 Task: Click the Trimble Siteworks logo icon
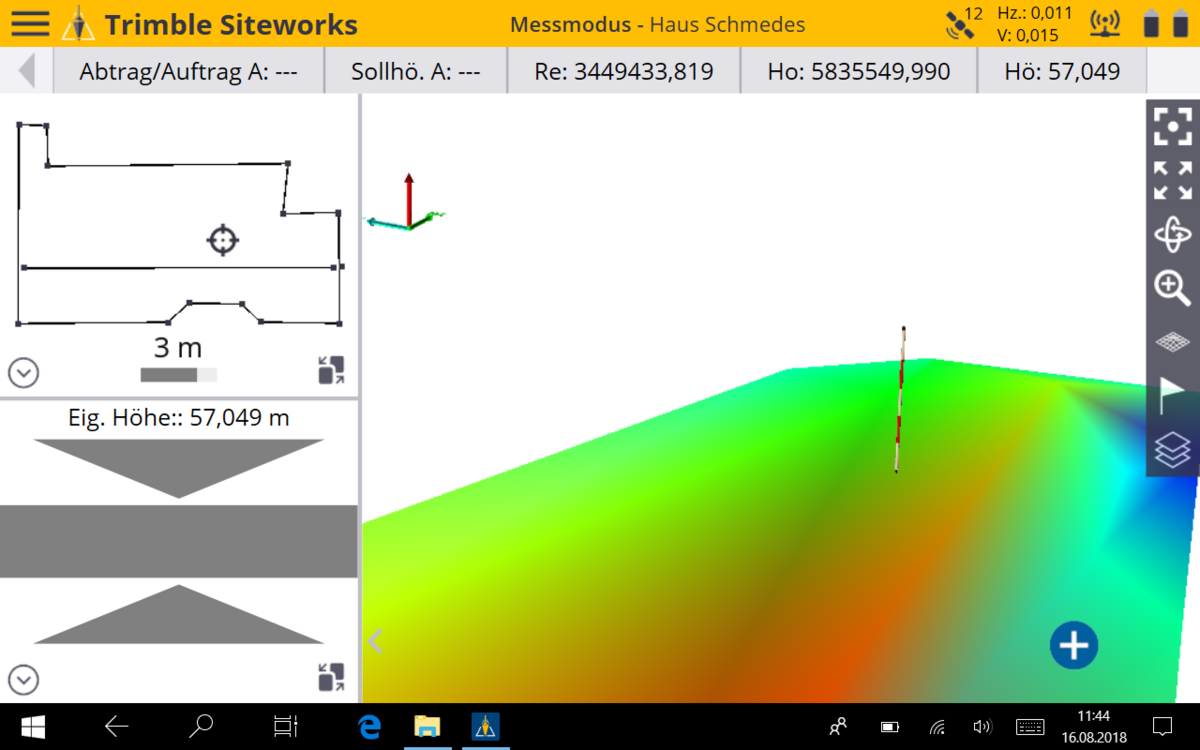(78, 23)
